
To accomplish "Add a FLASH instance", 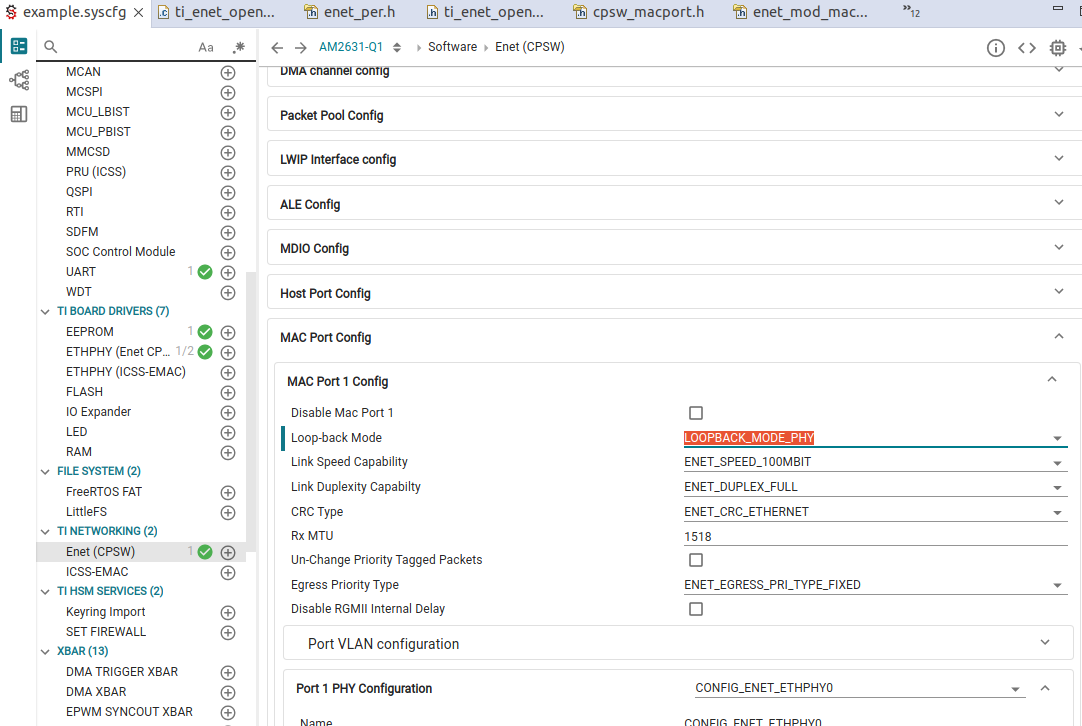I will 228,393.
